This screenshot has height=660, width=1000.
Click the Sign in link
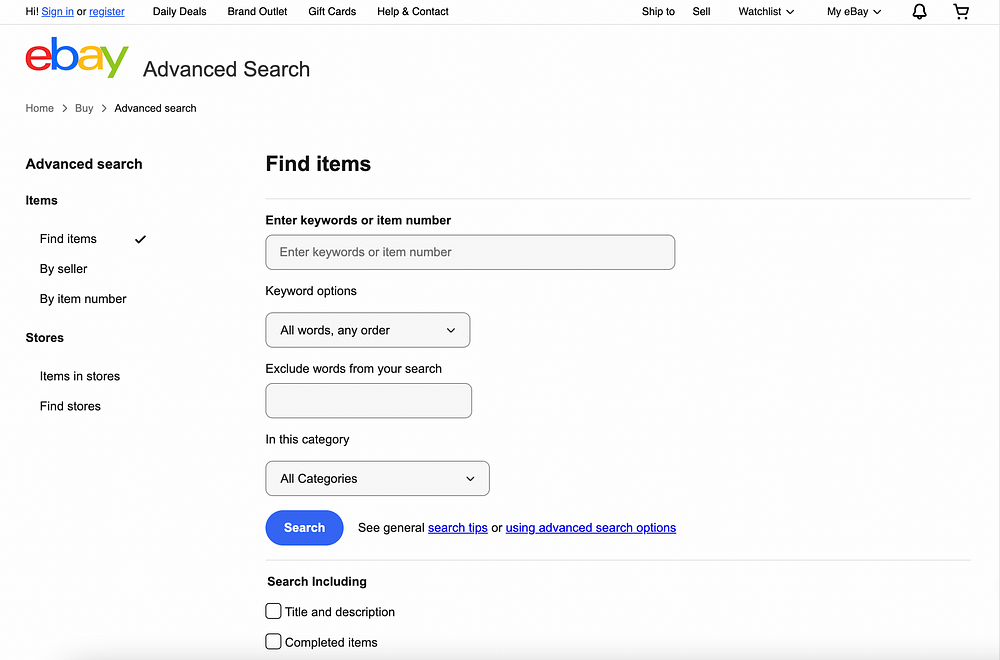[x=57, y=11]
